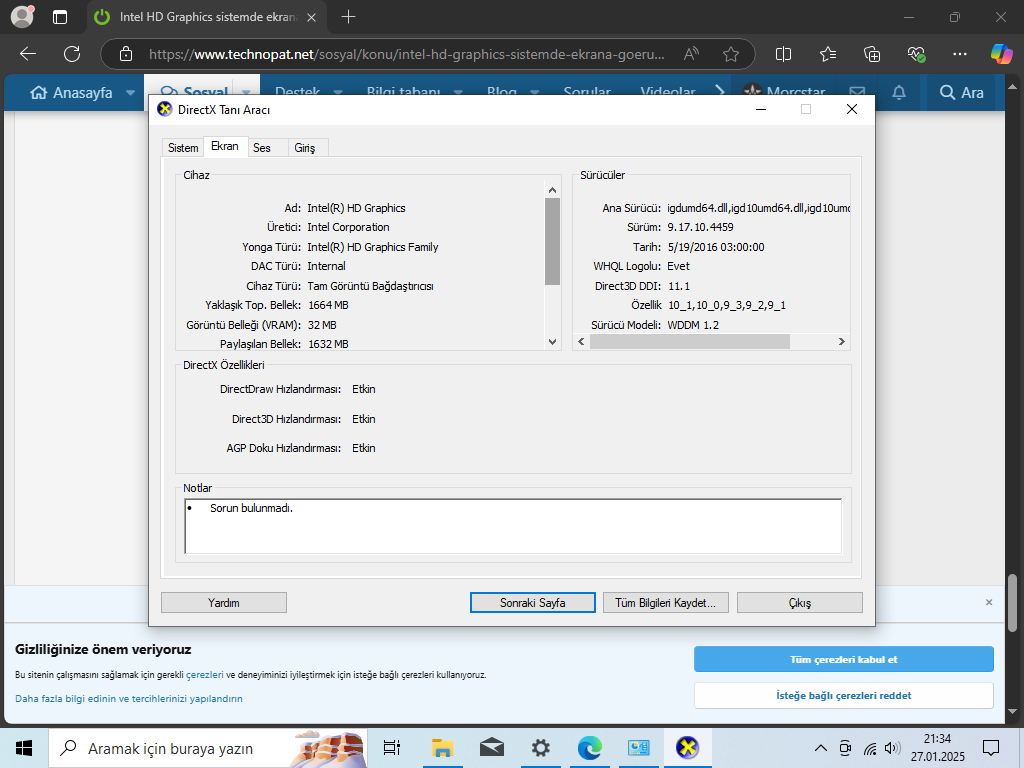1024x768 pixels.
Task: Open the Favorites list icon
Action: [x=827, y=54]
